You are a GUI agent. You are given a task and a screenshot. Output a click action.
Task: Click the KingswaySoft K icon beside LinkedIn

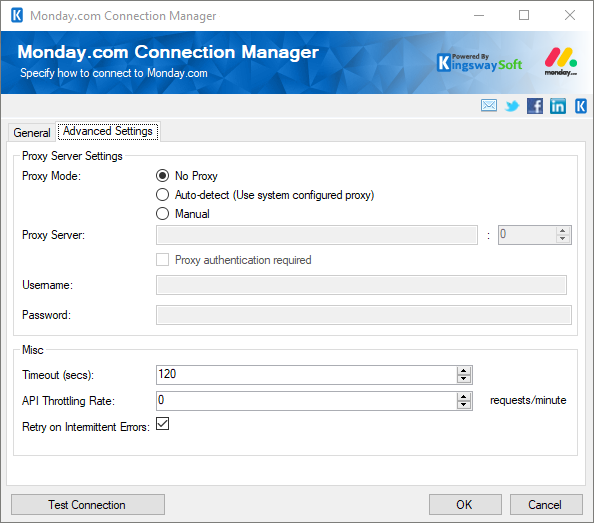click(581, 106)
